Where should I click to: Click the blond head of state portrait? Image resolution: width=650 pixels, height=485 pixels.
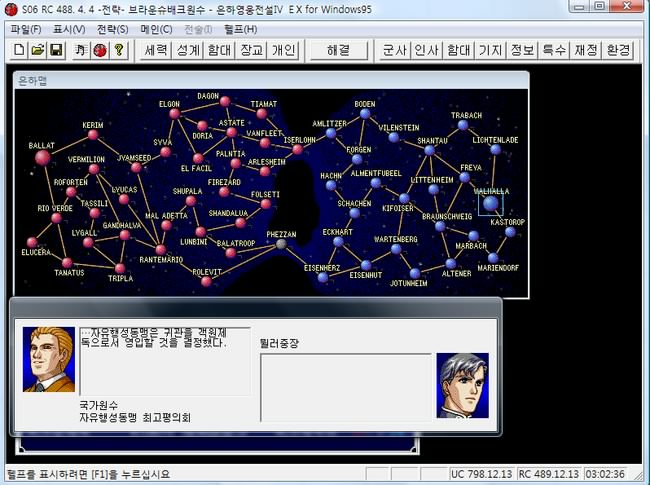(49, 359)
